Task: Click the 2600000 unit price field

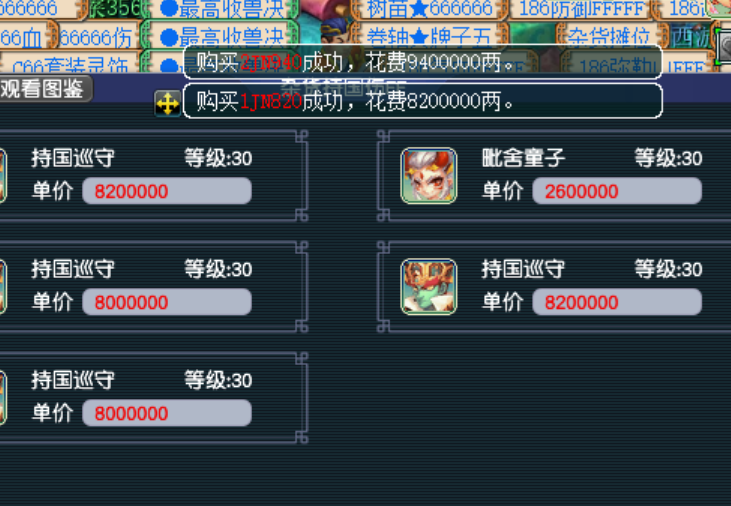Action: click(617, 191)
